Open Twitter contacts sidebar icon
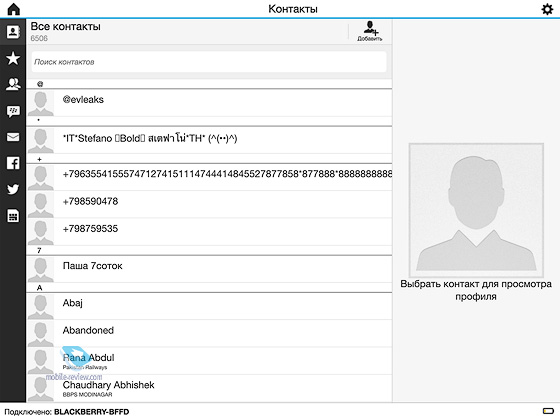This screenshot has height=420, width=560. click(x=13, y=189)
